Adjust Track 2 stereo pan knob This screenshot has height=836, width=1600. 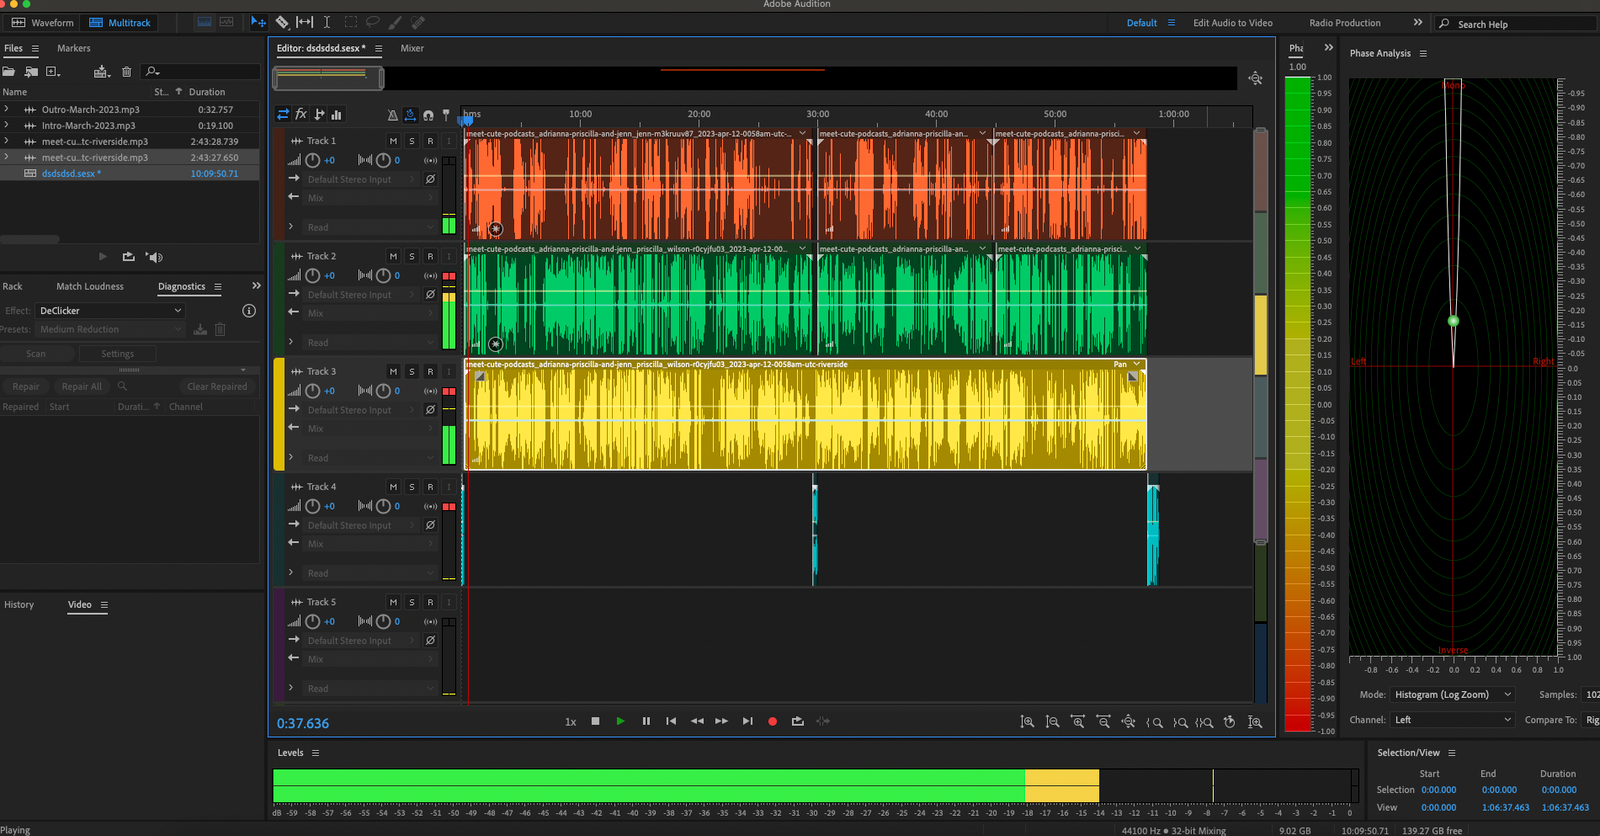pos(383,275)
